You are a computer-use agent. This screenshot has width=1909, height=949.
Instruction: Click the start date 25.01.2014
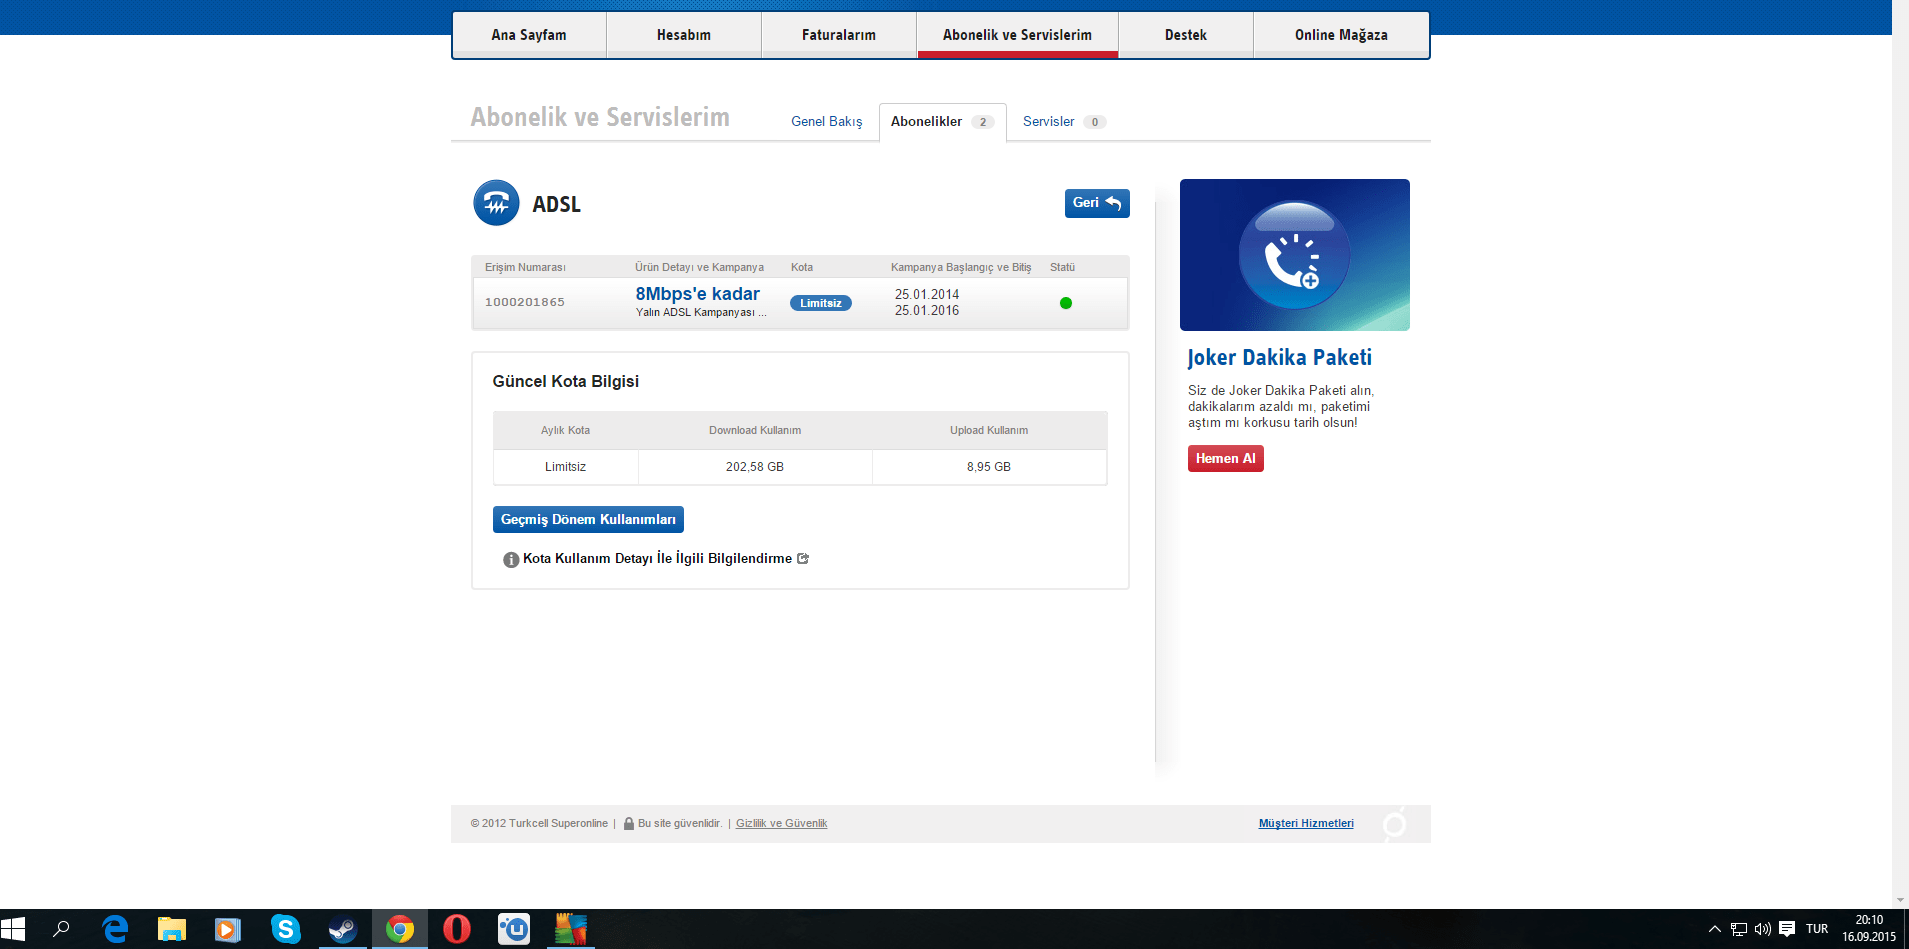[927, 294]
